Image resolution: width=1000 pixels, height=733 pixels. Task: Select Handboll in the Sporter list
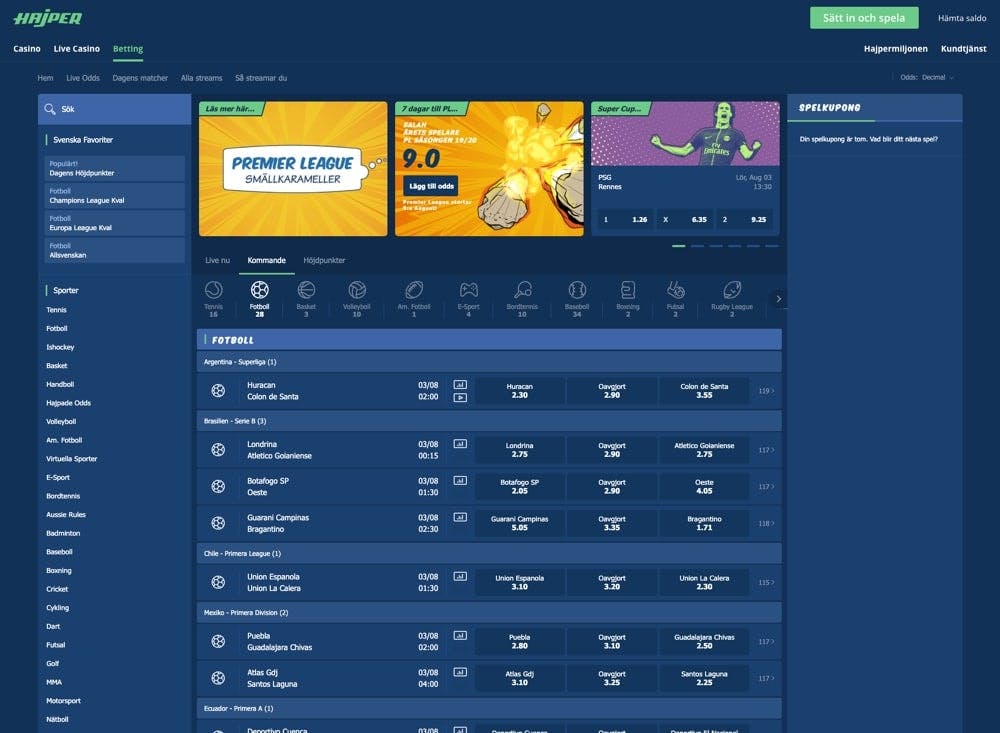(x=60, y=384)
